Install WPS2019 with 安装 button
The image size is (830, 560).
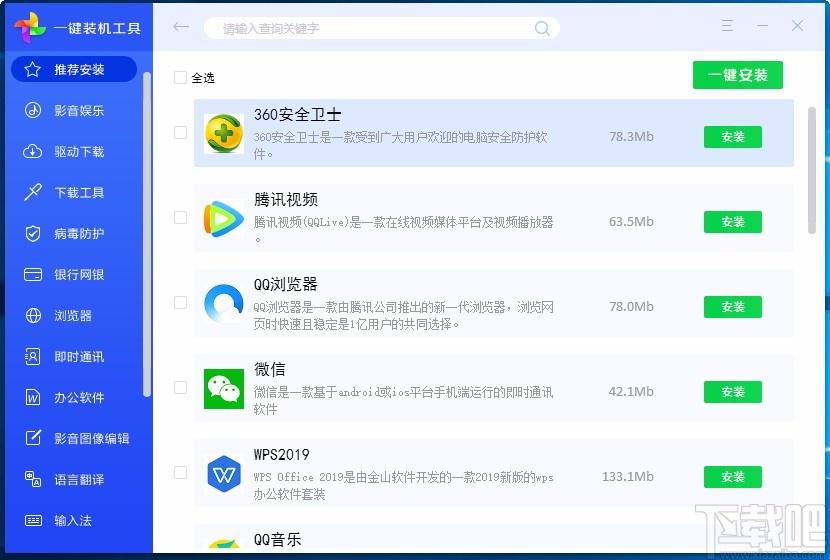point(733,477)
